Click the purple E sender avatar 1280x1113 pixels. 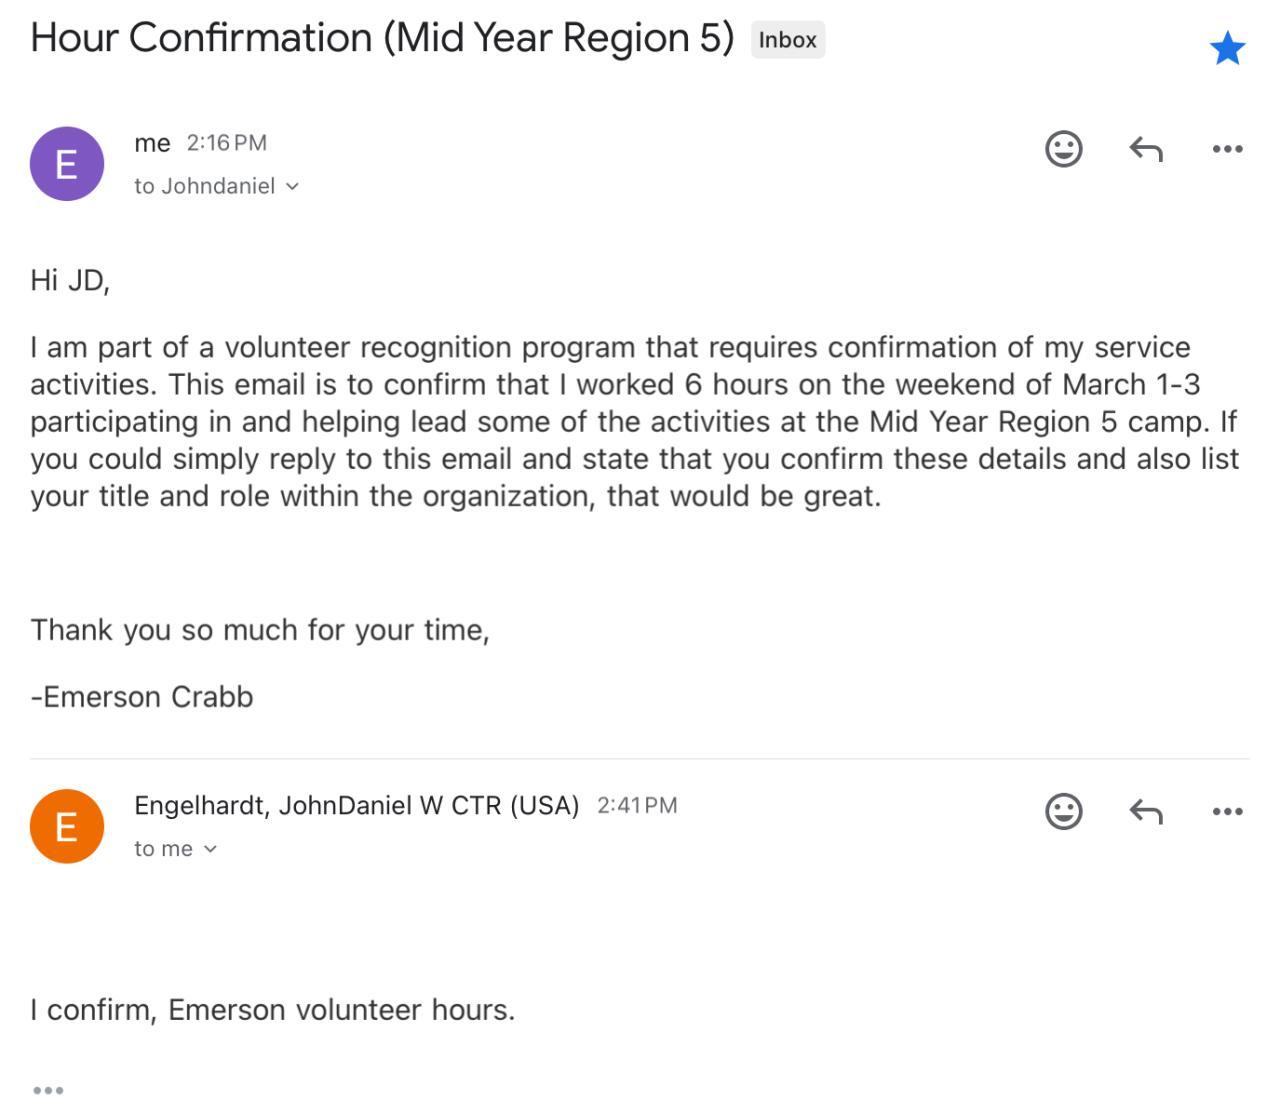pyautogui.click(x=67, y=164)
